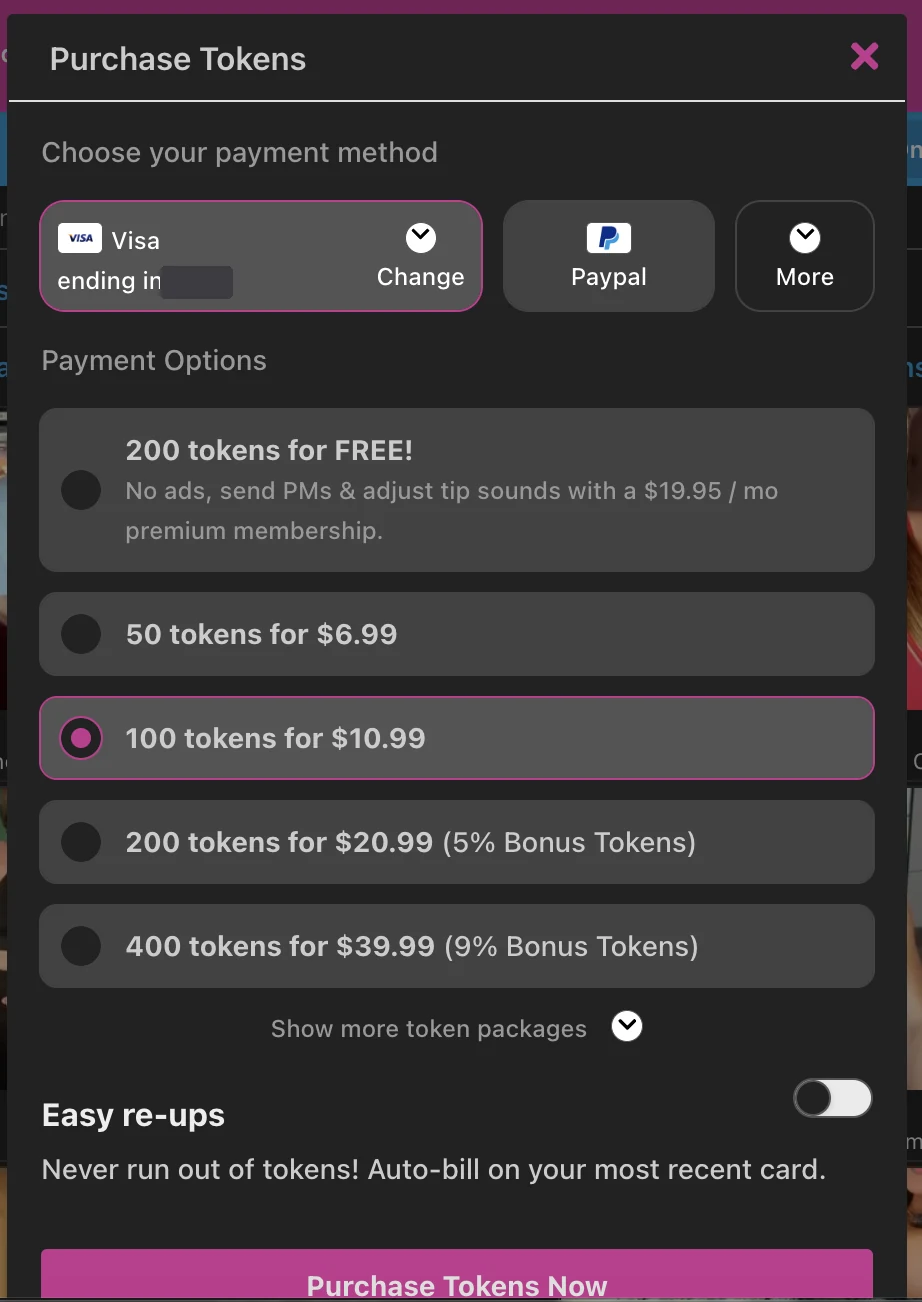922x1302 pixels.
Task: Expand More payment methods
Action: tap(805, 256)
